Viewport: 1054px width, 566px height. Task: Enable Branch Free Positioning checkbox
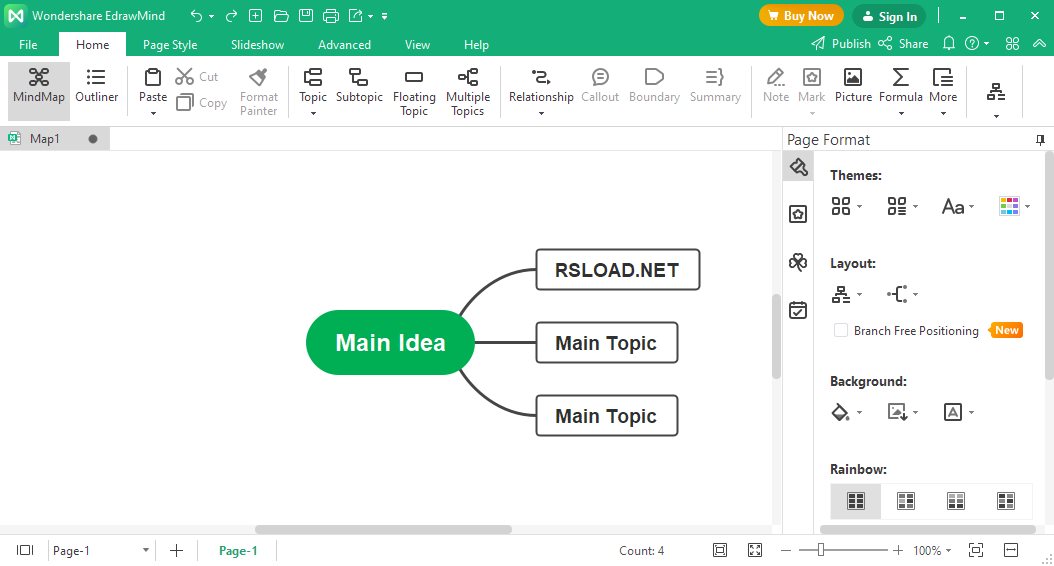point(840,330)
